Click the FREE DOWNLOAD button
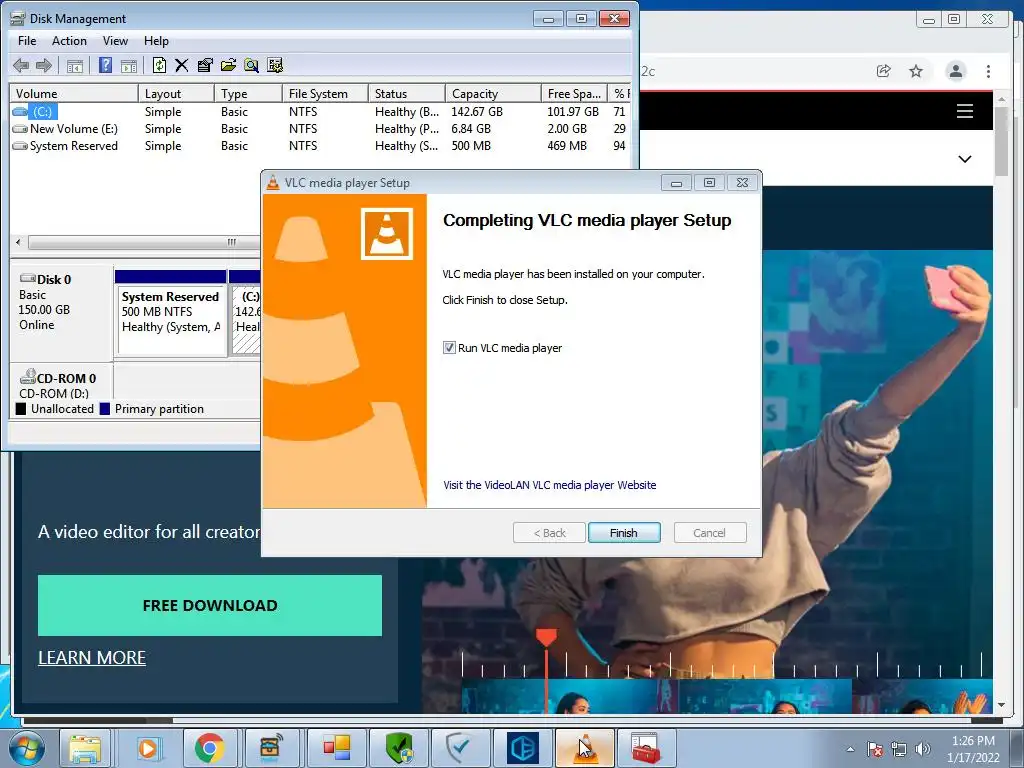Screen dimensions: 1024x768 point(210,605)
